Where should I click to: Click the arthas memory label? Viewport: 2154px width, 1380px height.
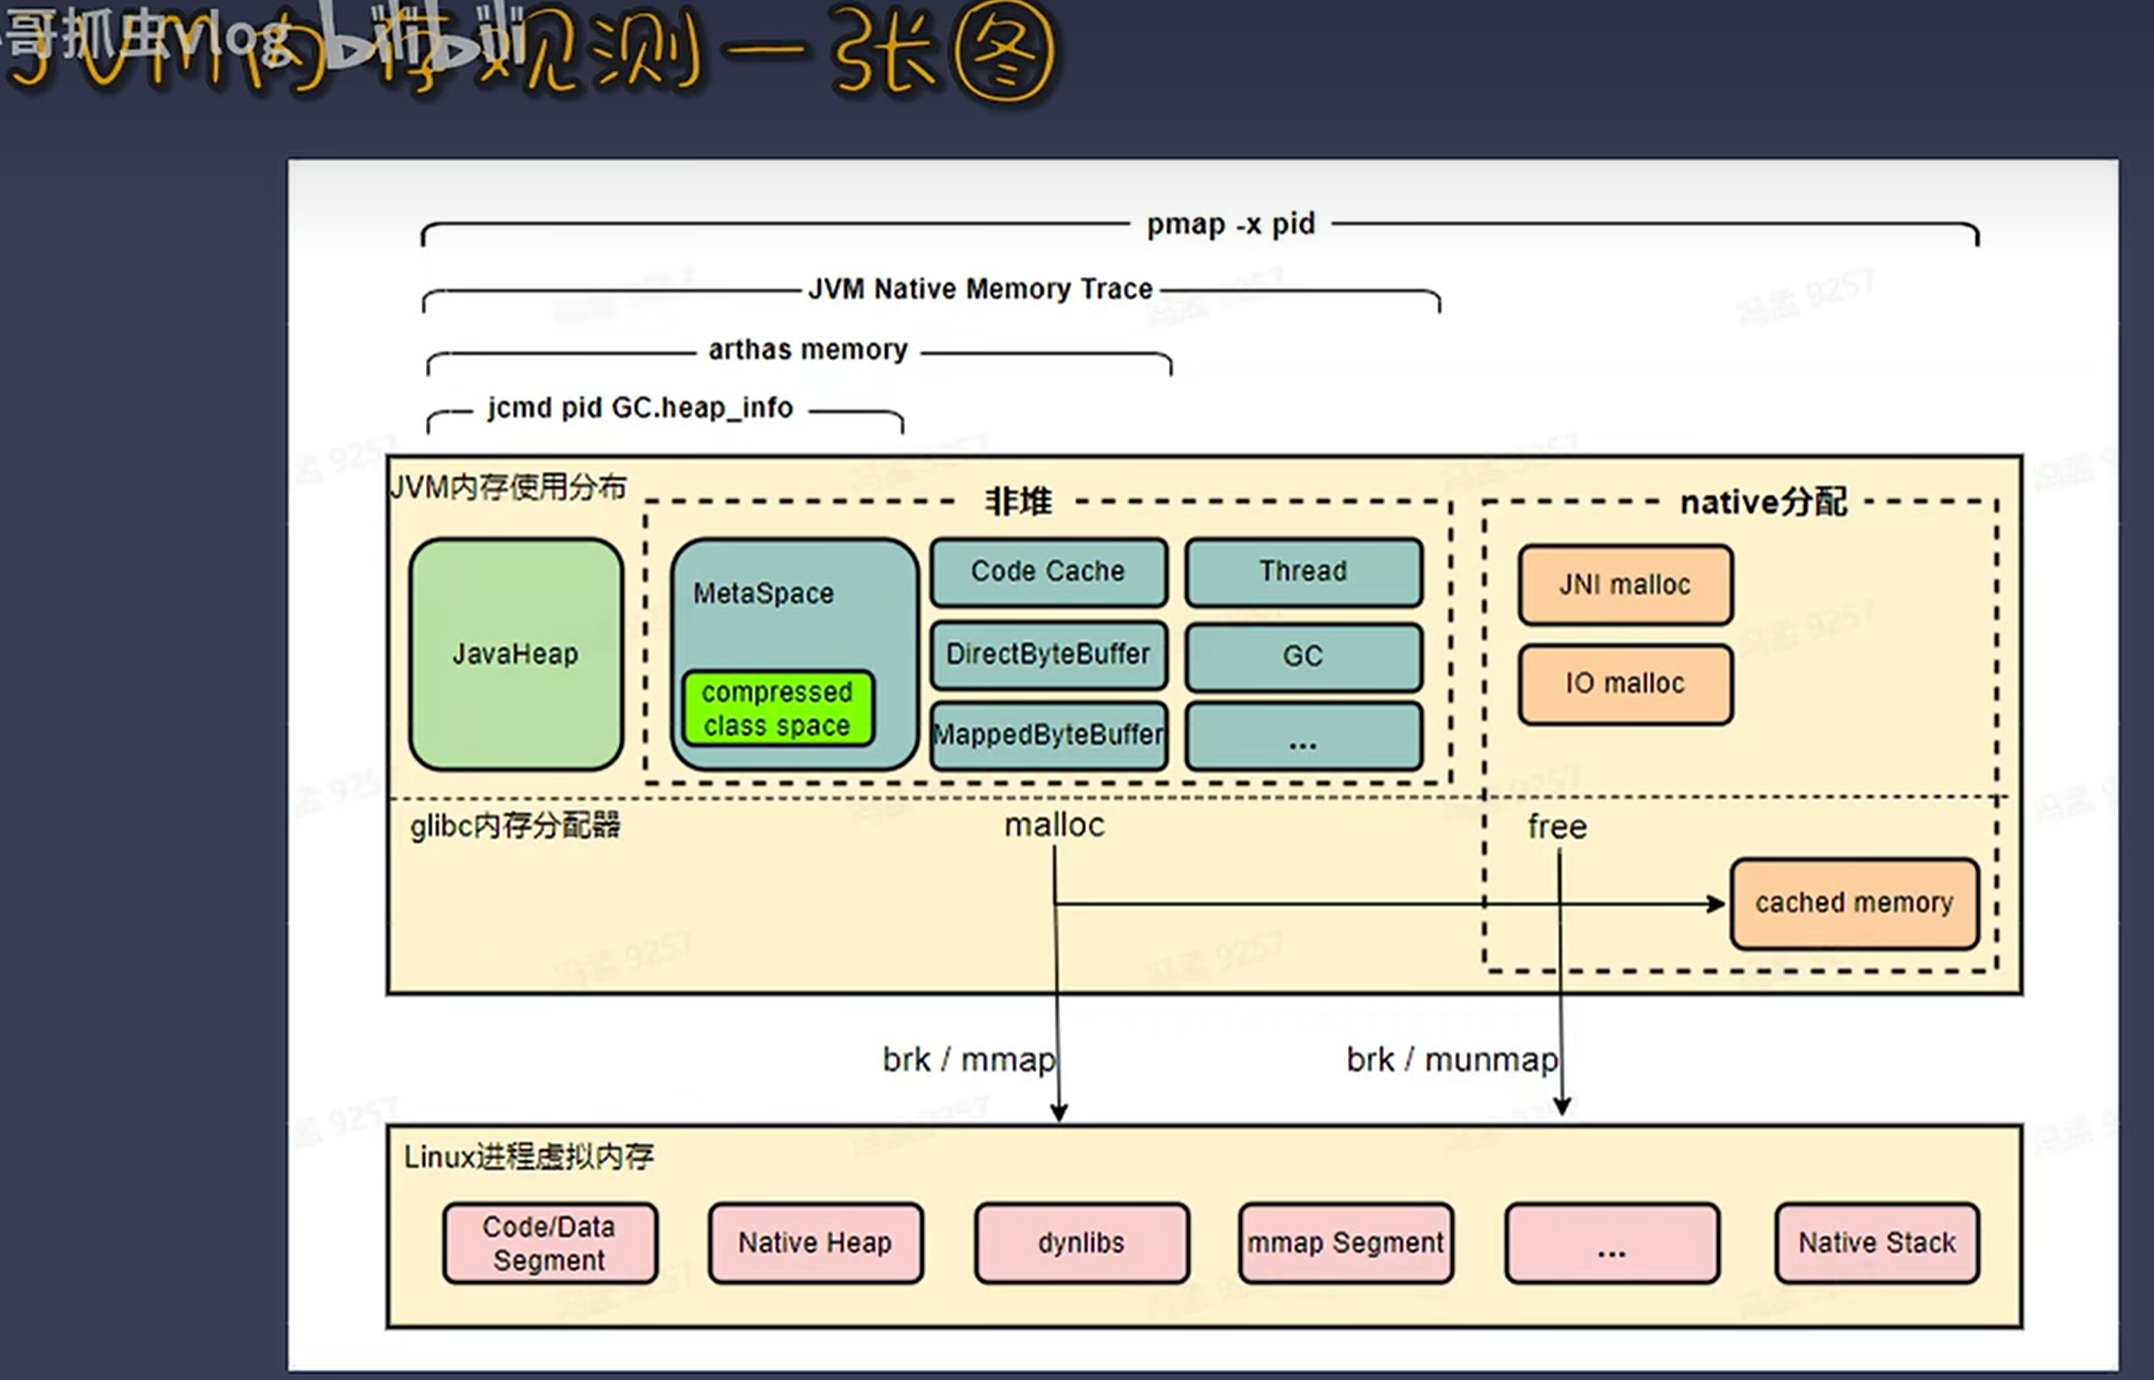[x=808, y=350]
